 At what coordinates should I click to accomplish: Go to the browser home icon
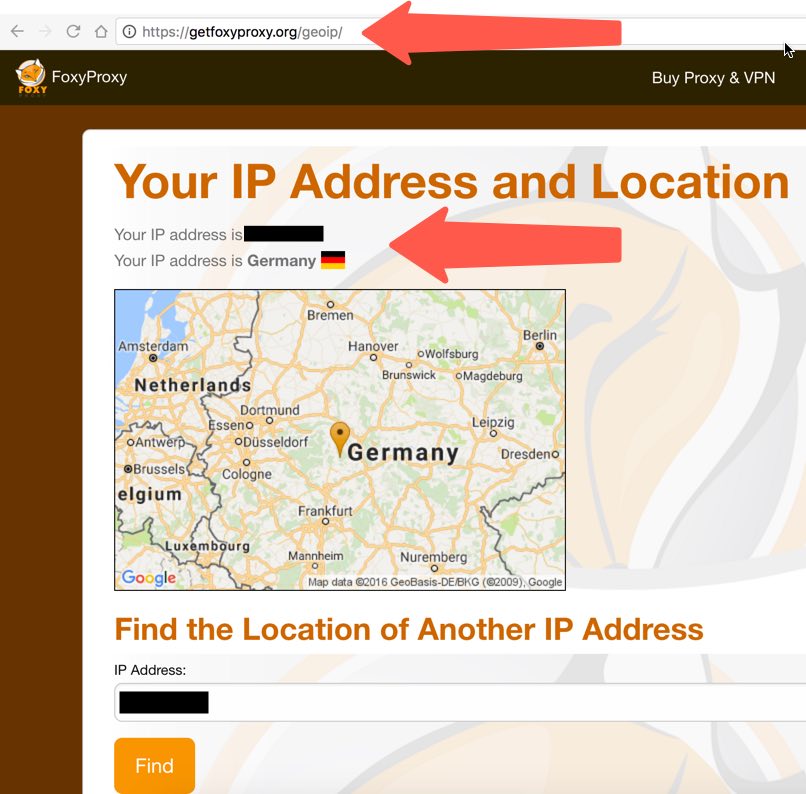[x=101, y=31]
